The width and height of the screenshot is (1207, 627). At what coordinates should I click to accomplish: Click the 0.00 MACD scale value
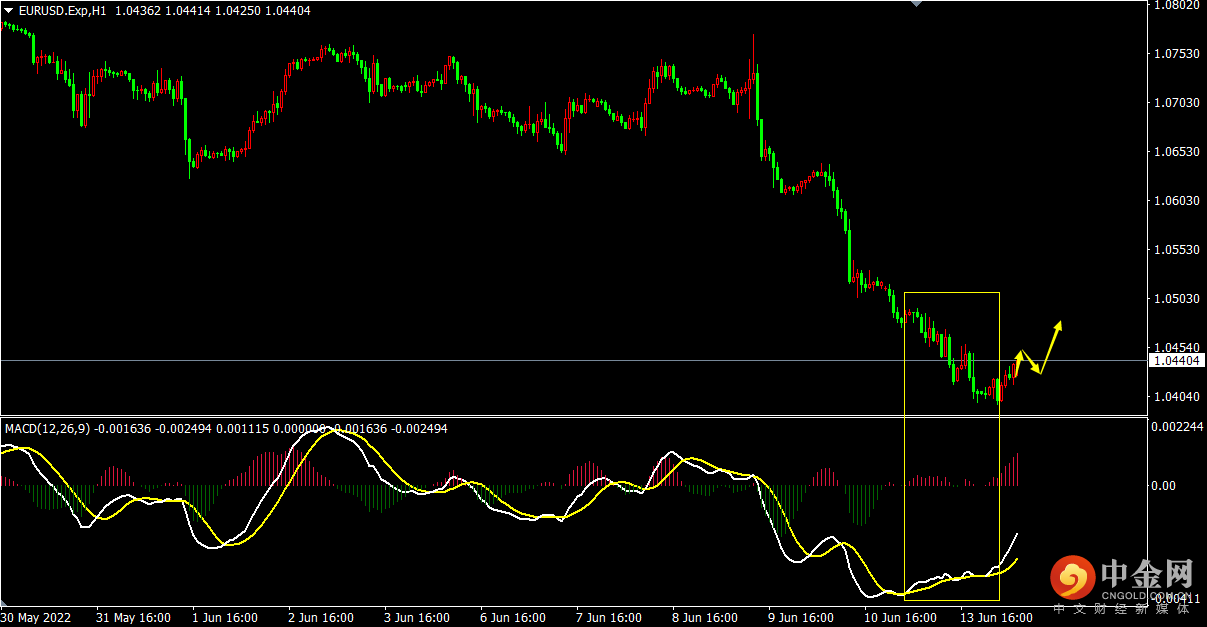pos(1165,486)
